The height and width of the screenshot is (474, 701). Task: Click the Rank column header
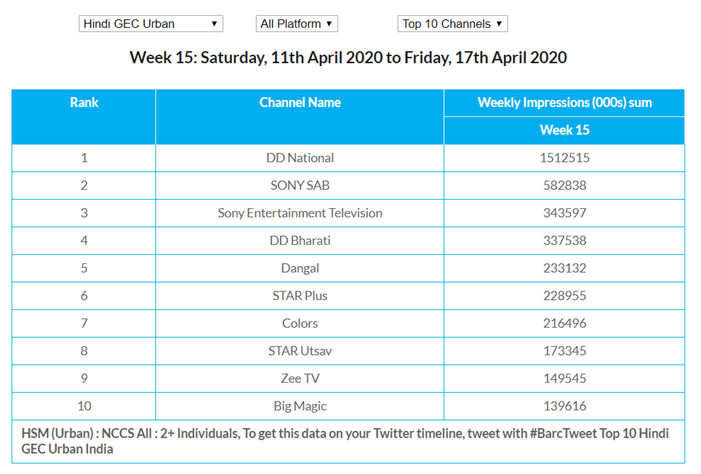[84, 103]
